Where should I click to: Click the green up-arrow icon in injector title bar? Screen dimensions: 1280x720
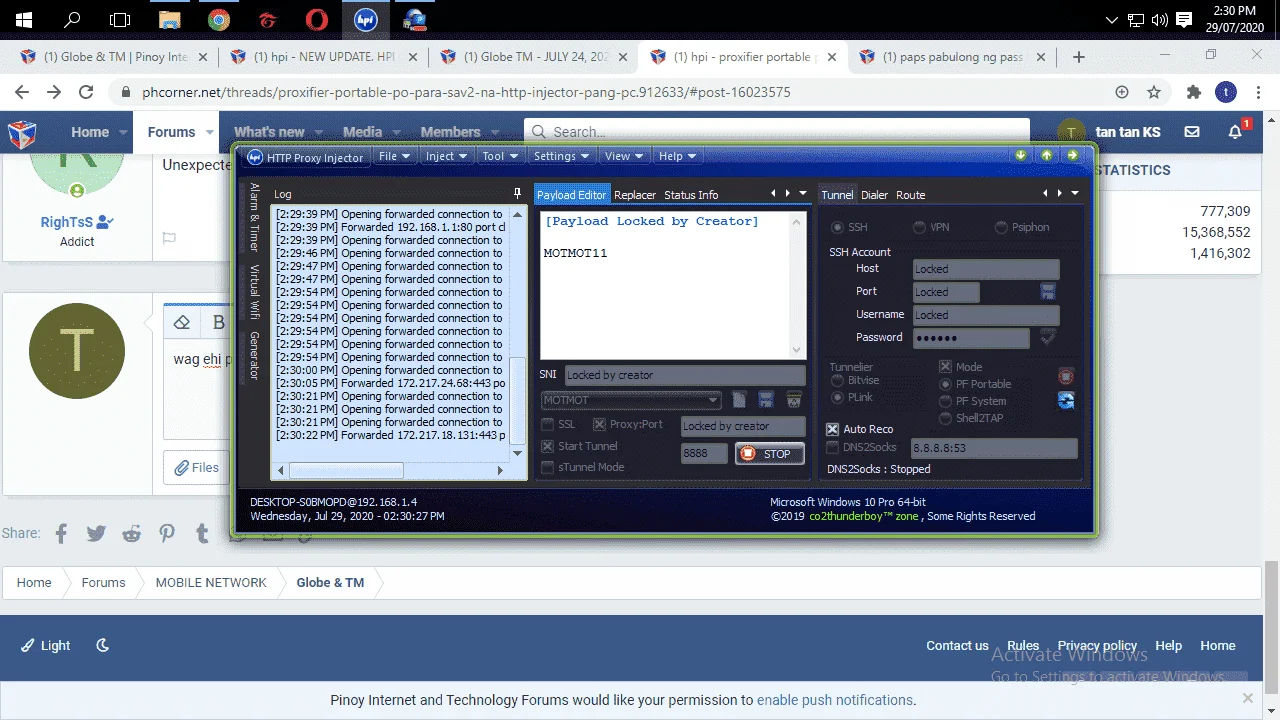click(x=1046, y=155)
